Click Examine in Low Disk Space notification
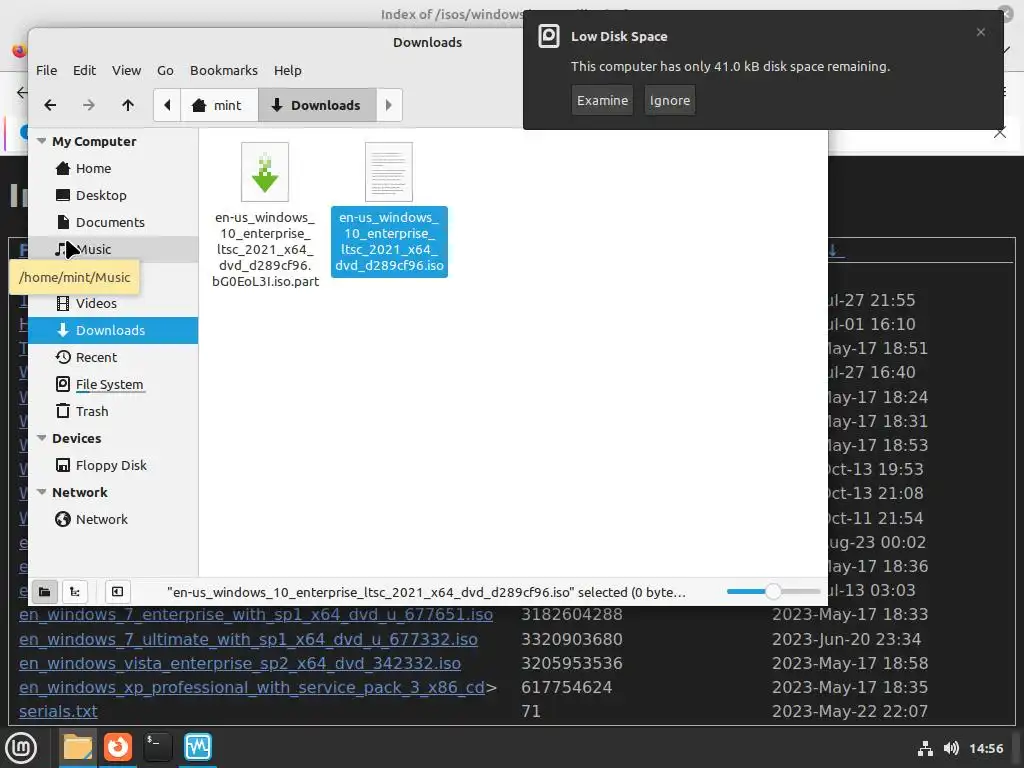Viewport: 1024px width, 768px height. pyautogui.click(x=602, y=101)
